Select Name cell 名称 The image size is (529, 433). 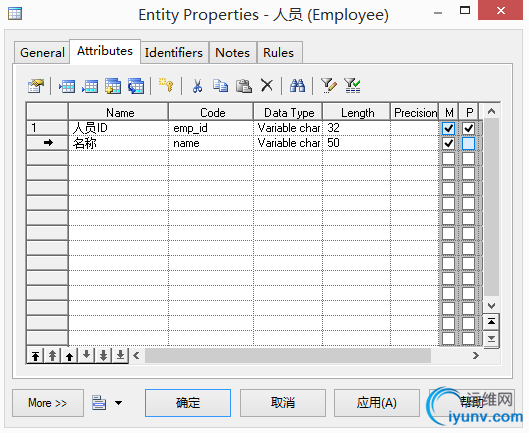pos(118,143)
